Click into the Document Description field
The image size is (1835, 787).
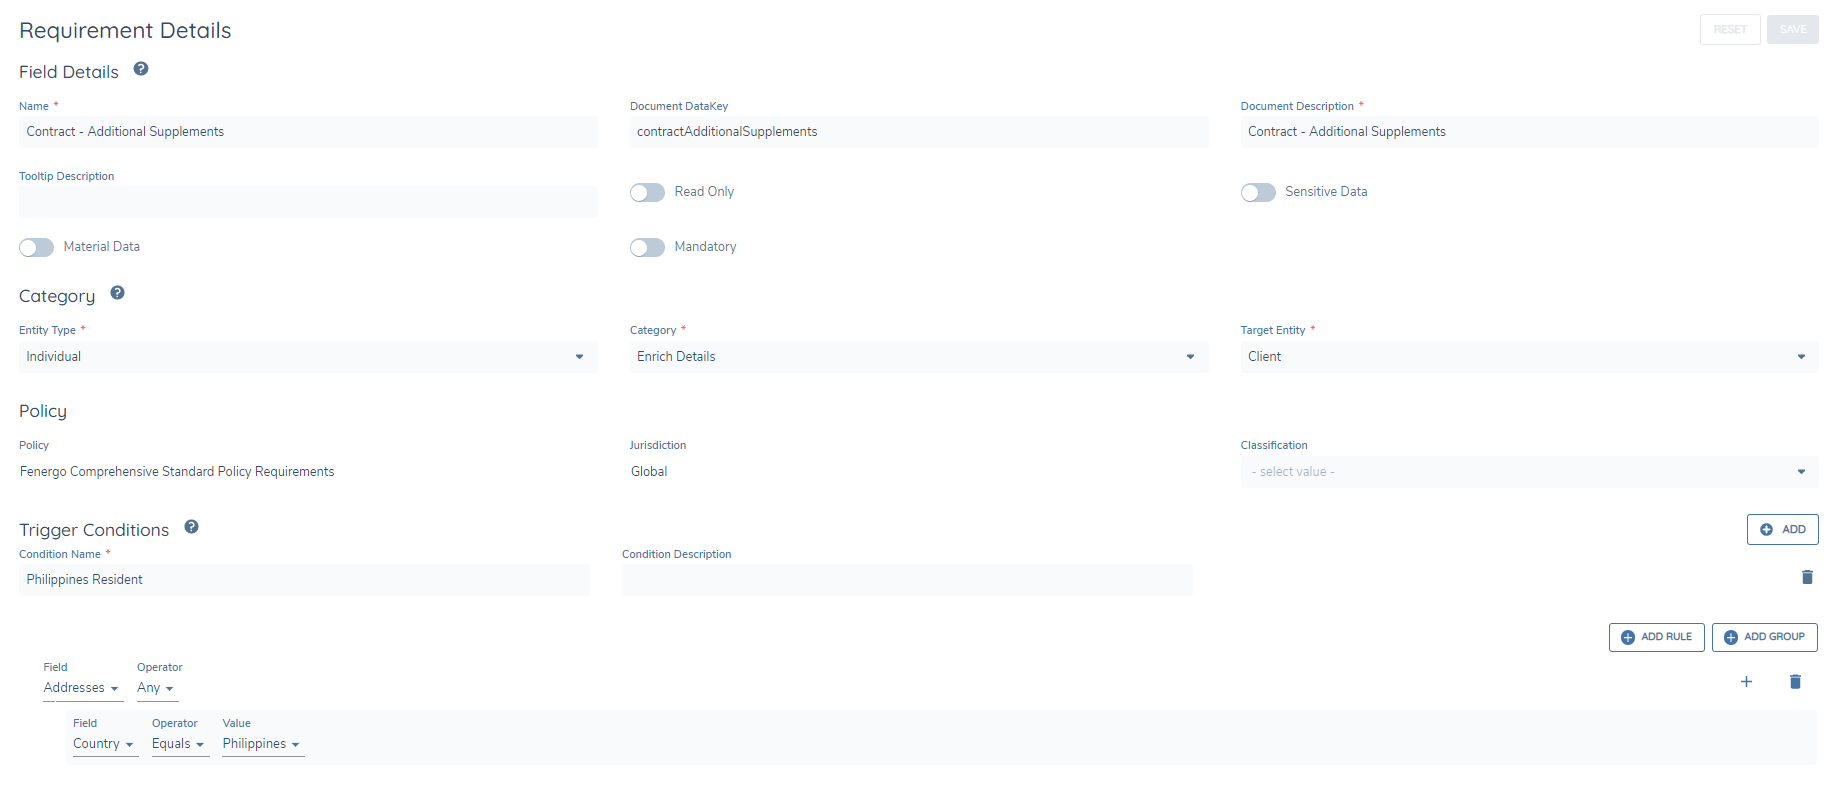(x=1529, y=132)
